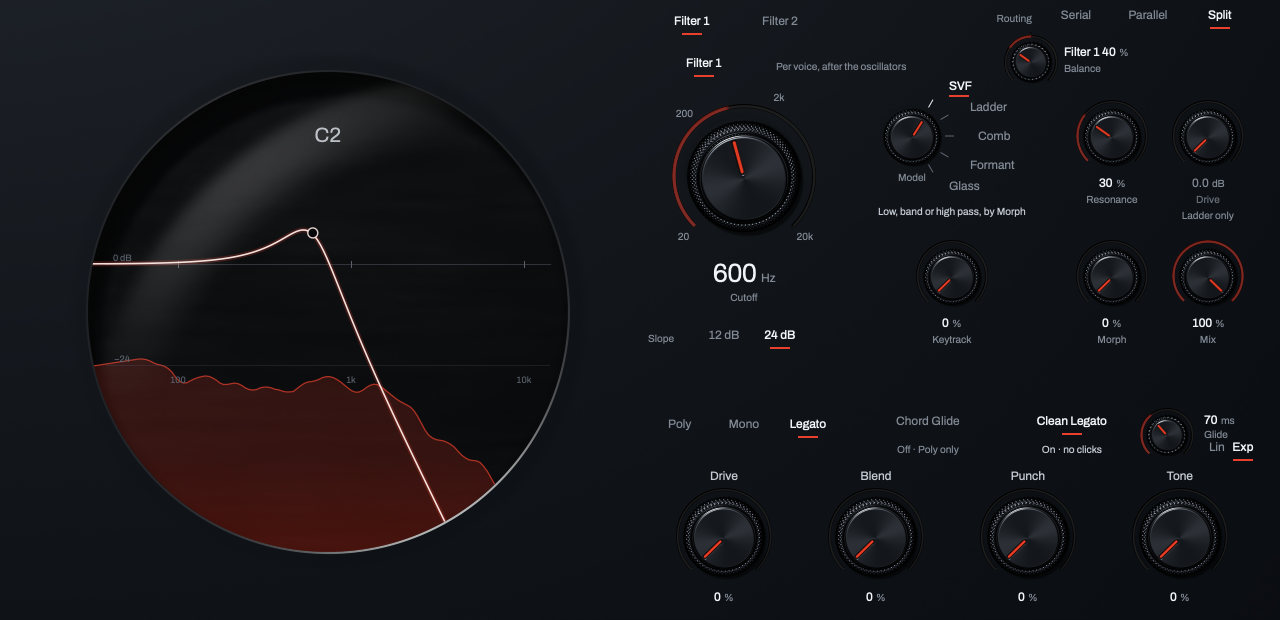Choose the Comb filter model
The image size is (1280, 620).
(994, 136)
